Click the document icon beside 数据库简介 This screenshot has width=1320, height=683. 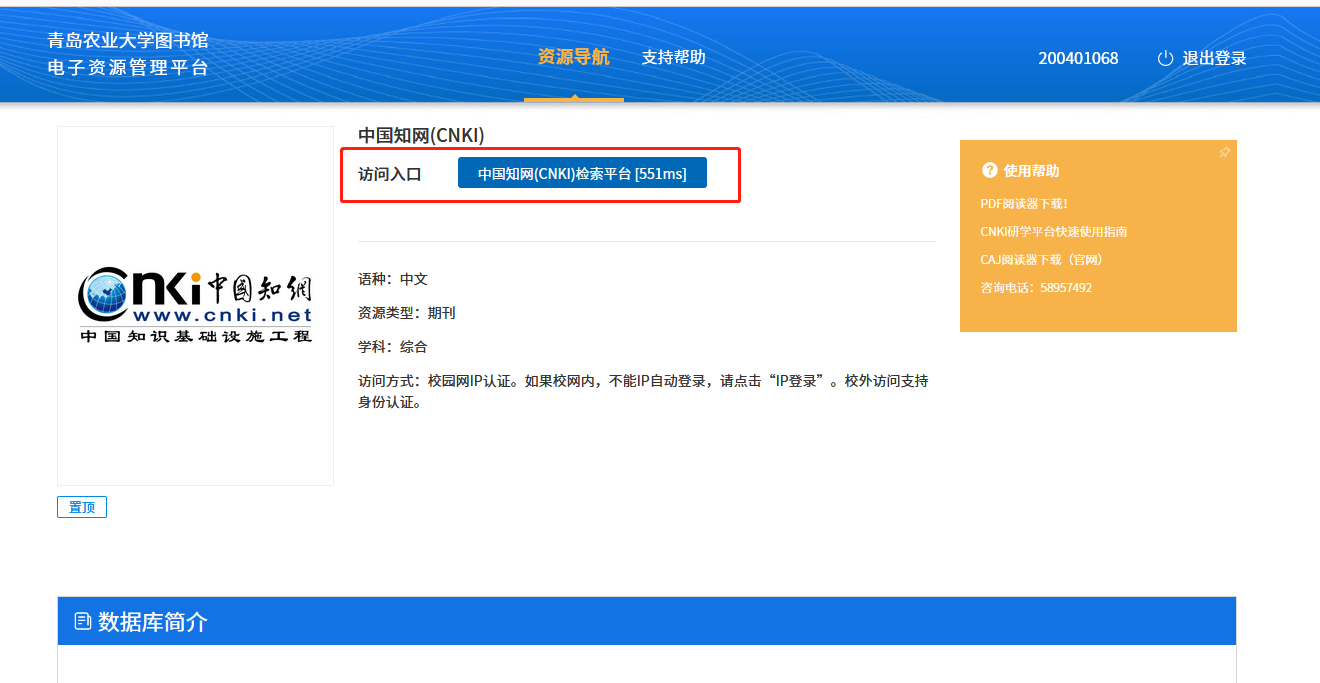click(83, 622)
